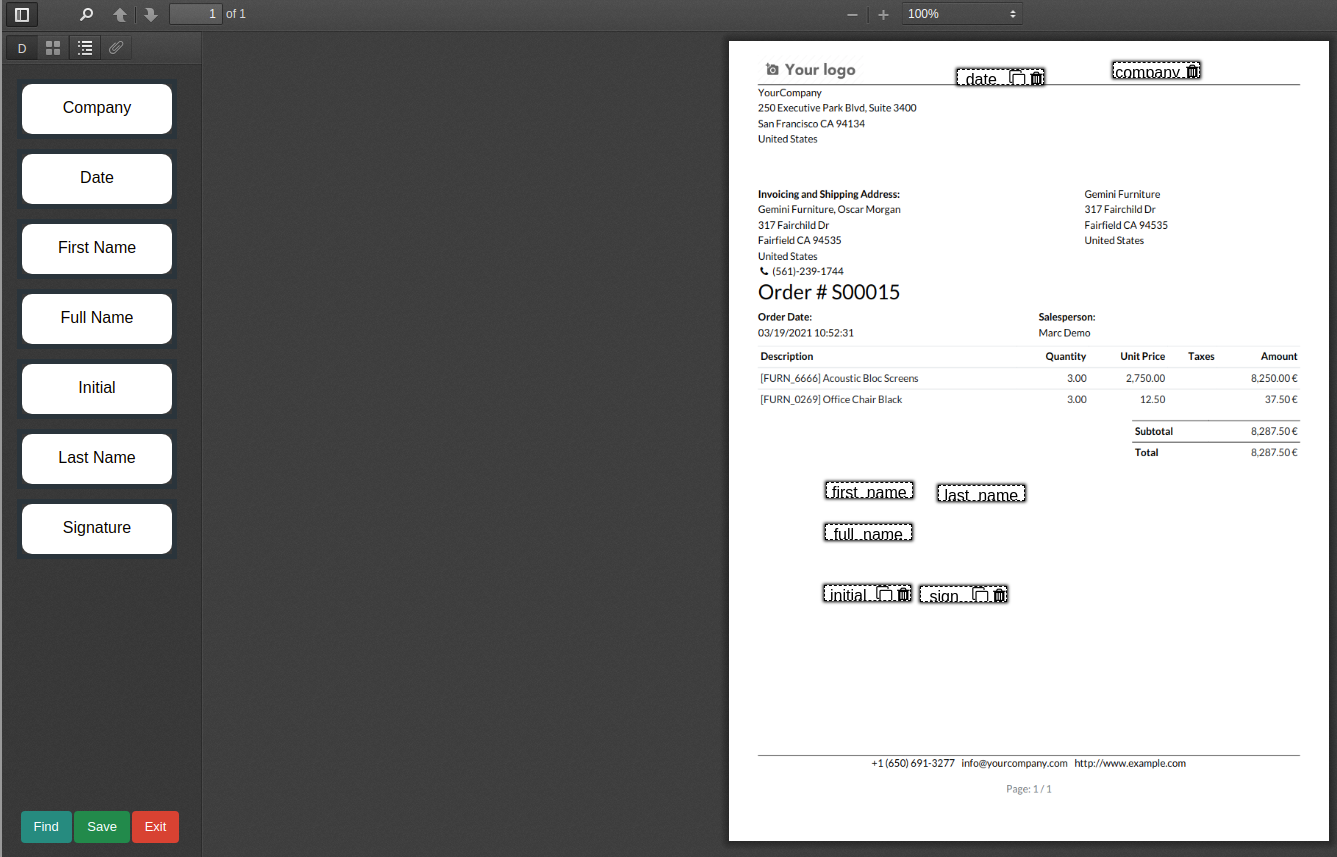Open the find-in-document magnifier tool
The width and height of the screenshot is (1337, 857).
[87, 14]
